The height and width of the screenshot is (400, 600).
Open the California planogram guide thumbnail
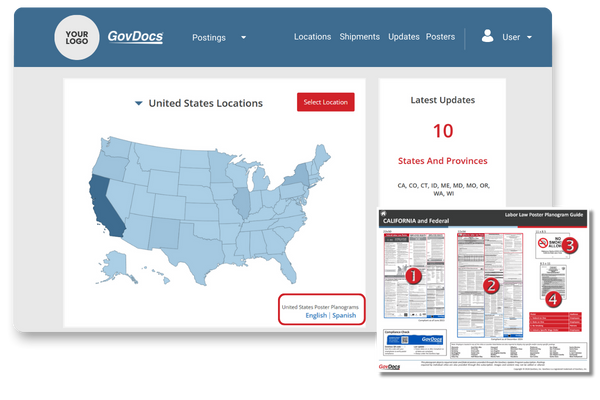coord(484,292)
